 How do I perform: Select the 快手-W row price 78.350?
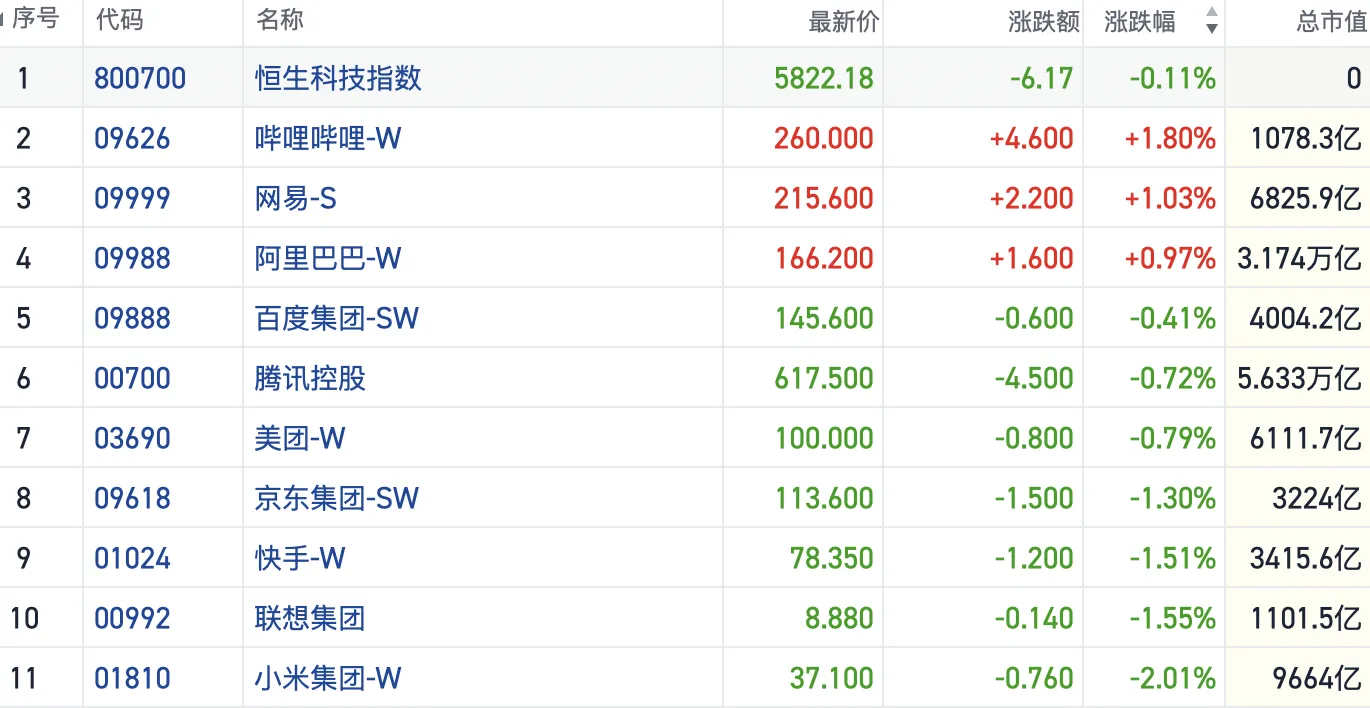pos(831,558)
